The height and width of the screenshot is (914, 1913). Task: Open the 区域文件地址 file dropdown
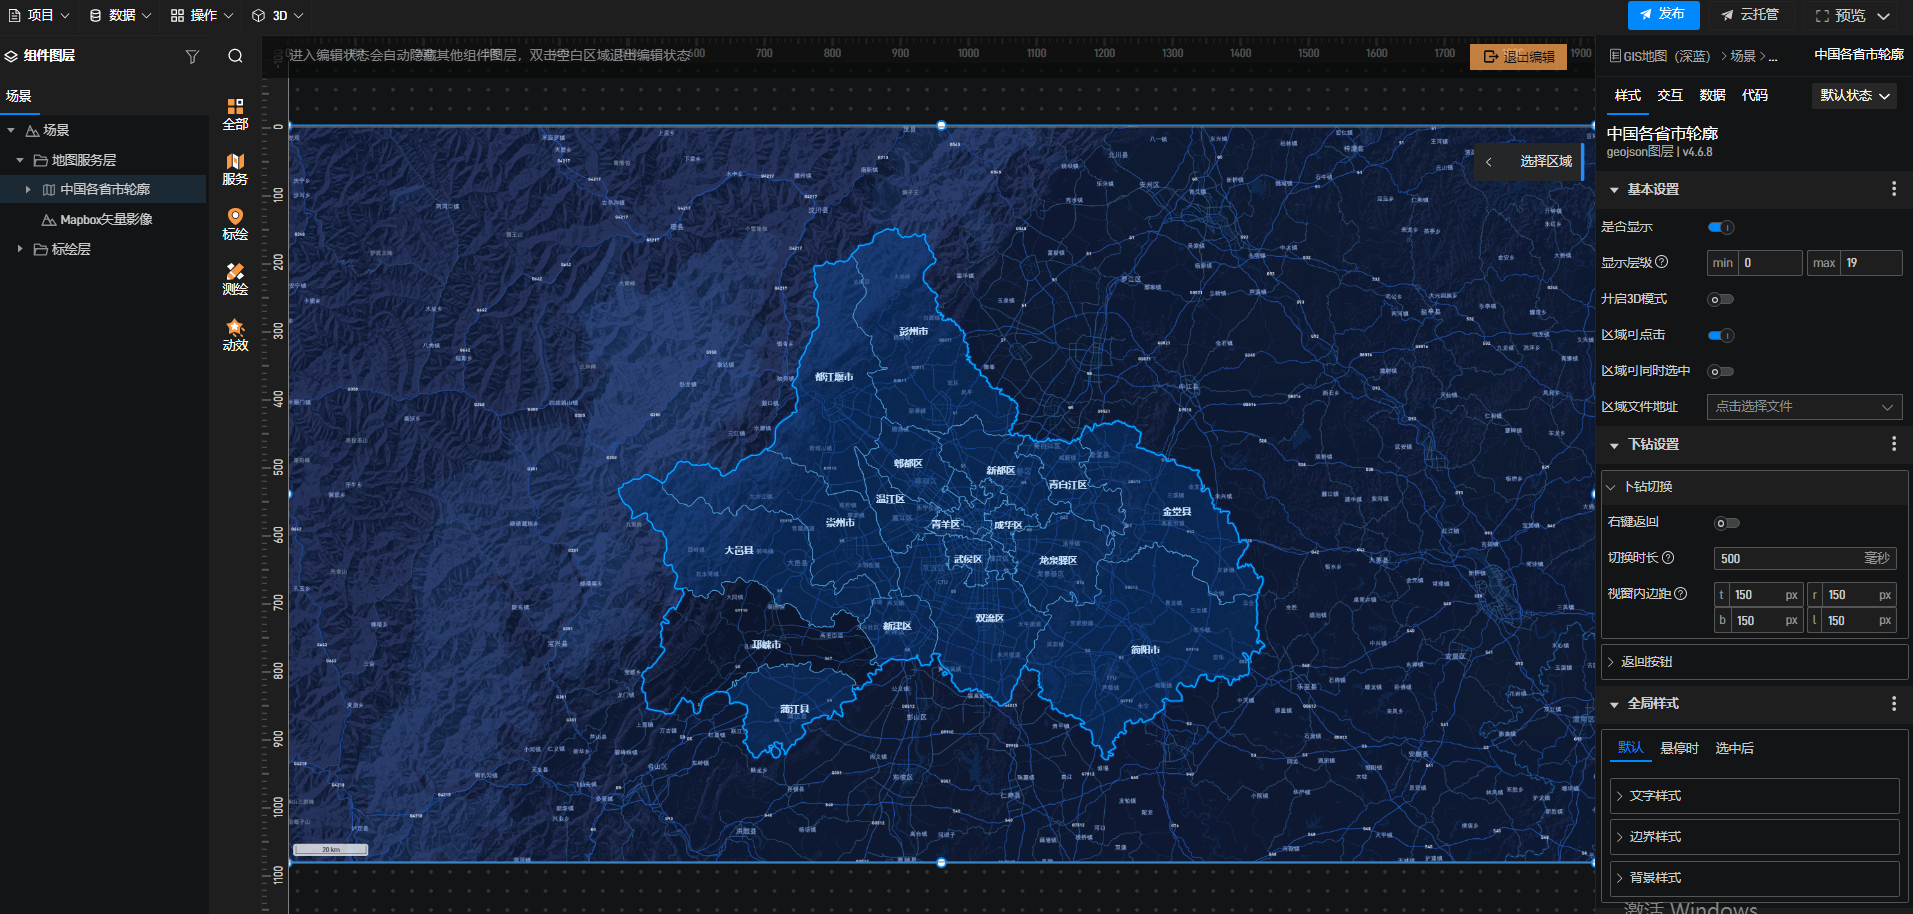(x=1803, y=407)
